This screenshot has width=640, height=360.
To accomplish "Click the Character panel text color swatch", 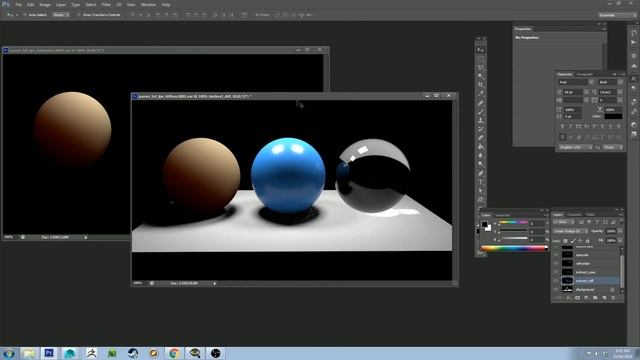I will 613,116.
